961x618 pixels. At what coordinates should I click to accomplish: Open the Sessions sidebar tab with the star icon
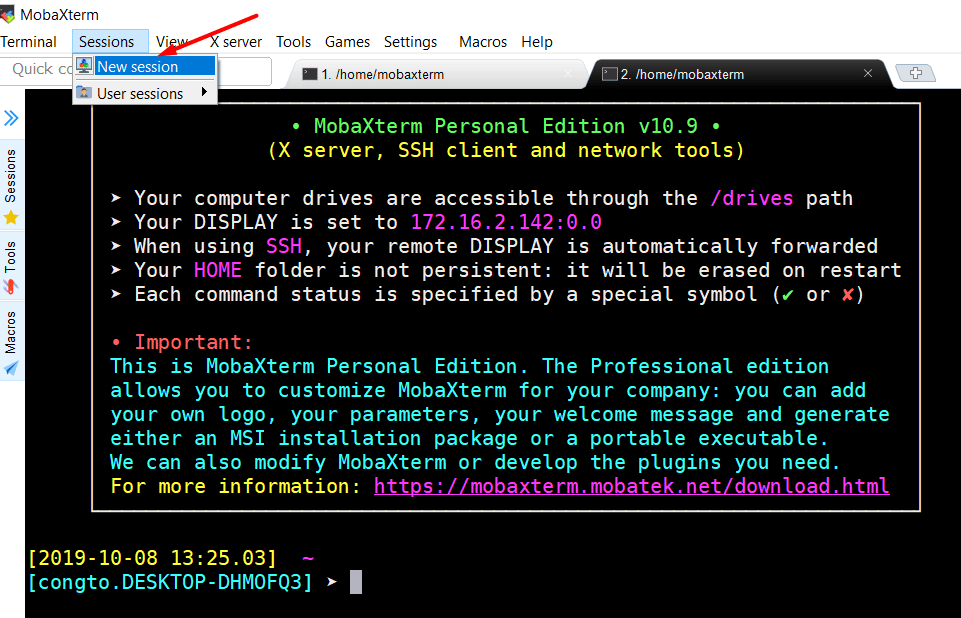(11, 217)
